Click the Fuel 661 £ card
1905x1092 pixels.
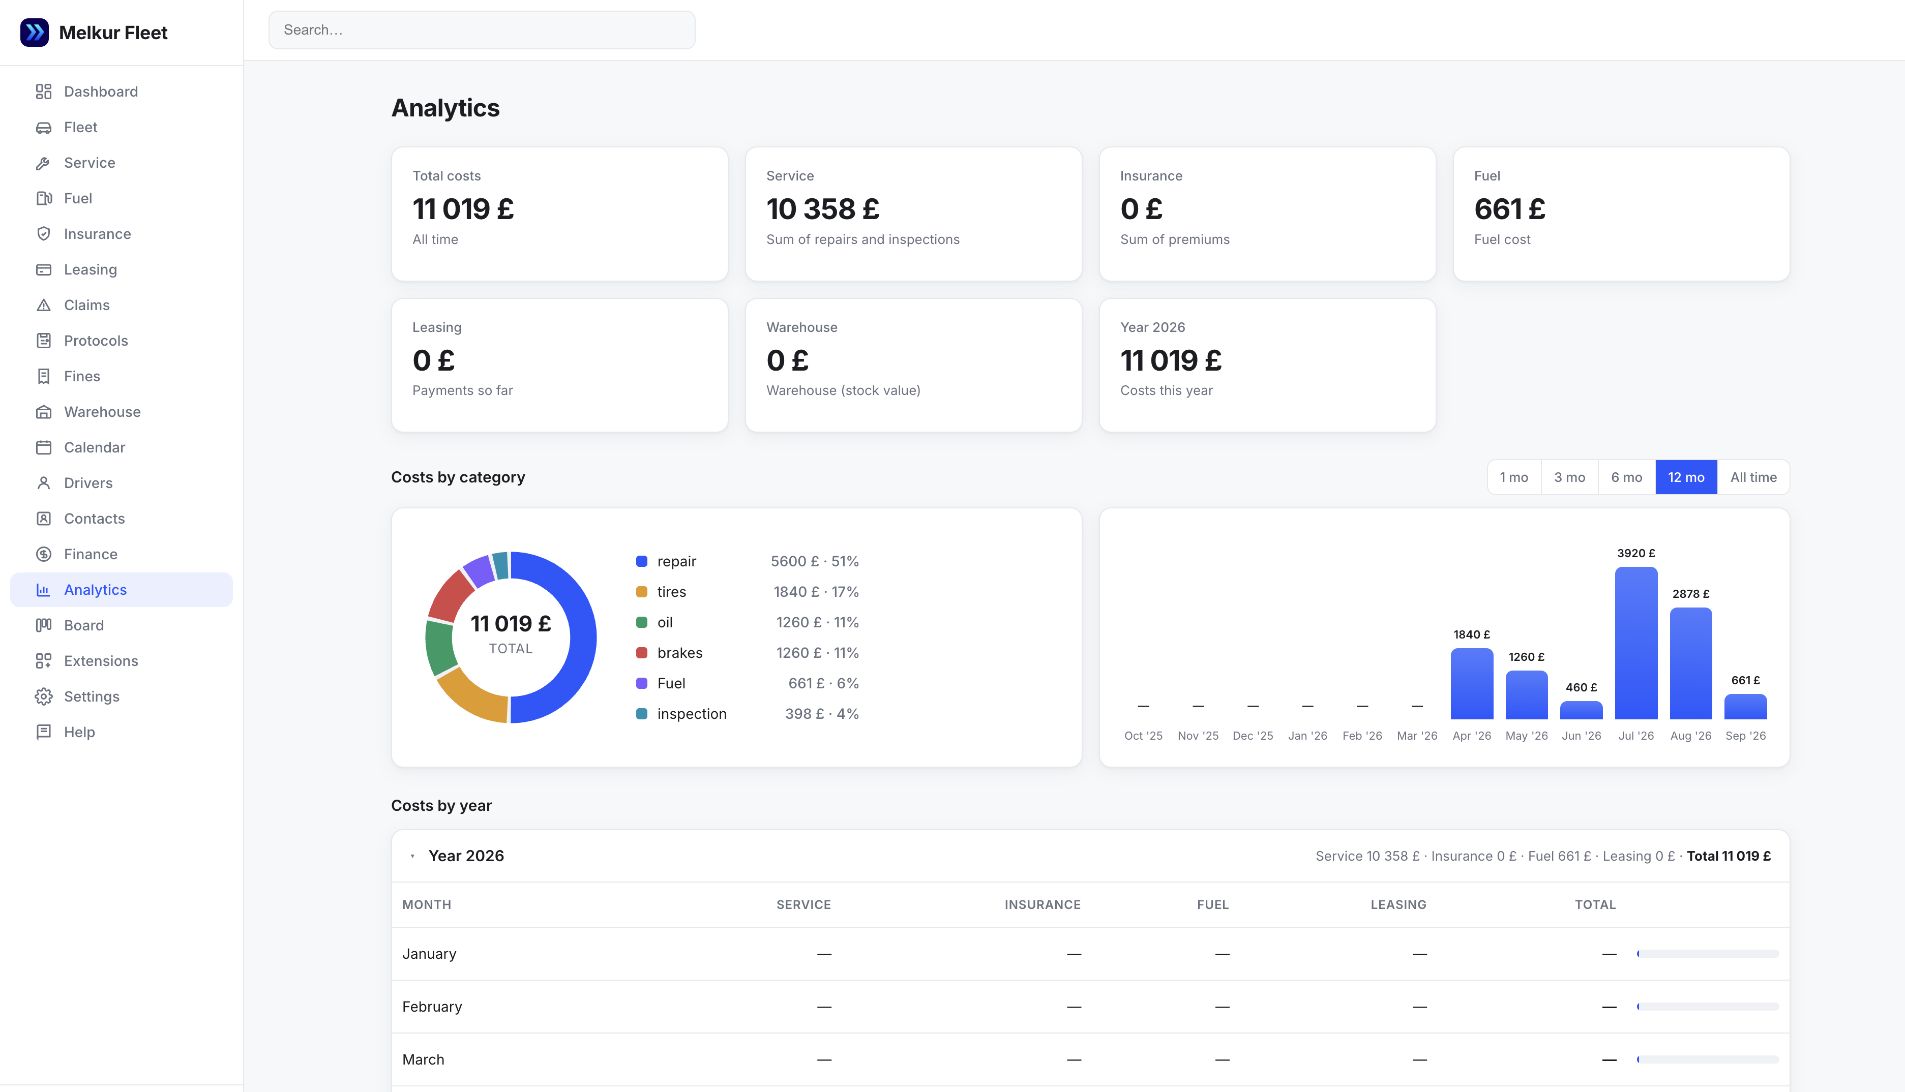click(x=1622, y=214)
